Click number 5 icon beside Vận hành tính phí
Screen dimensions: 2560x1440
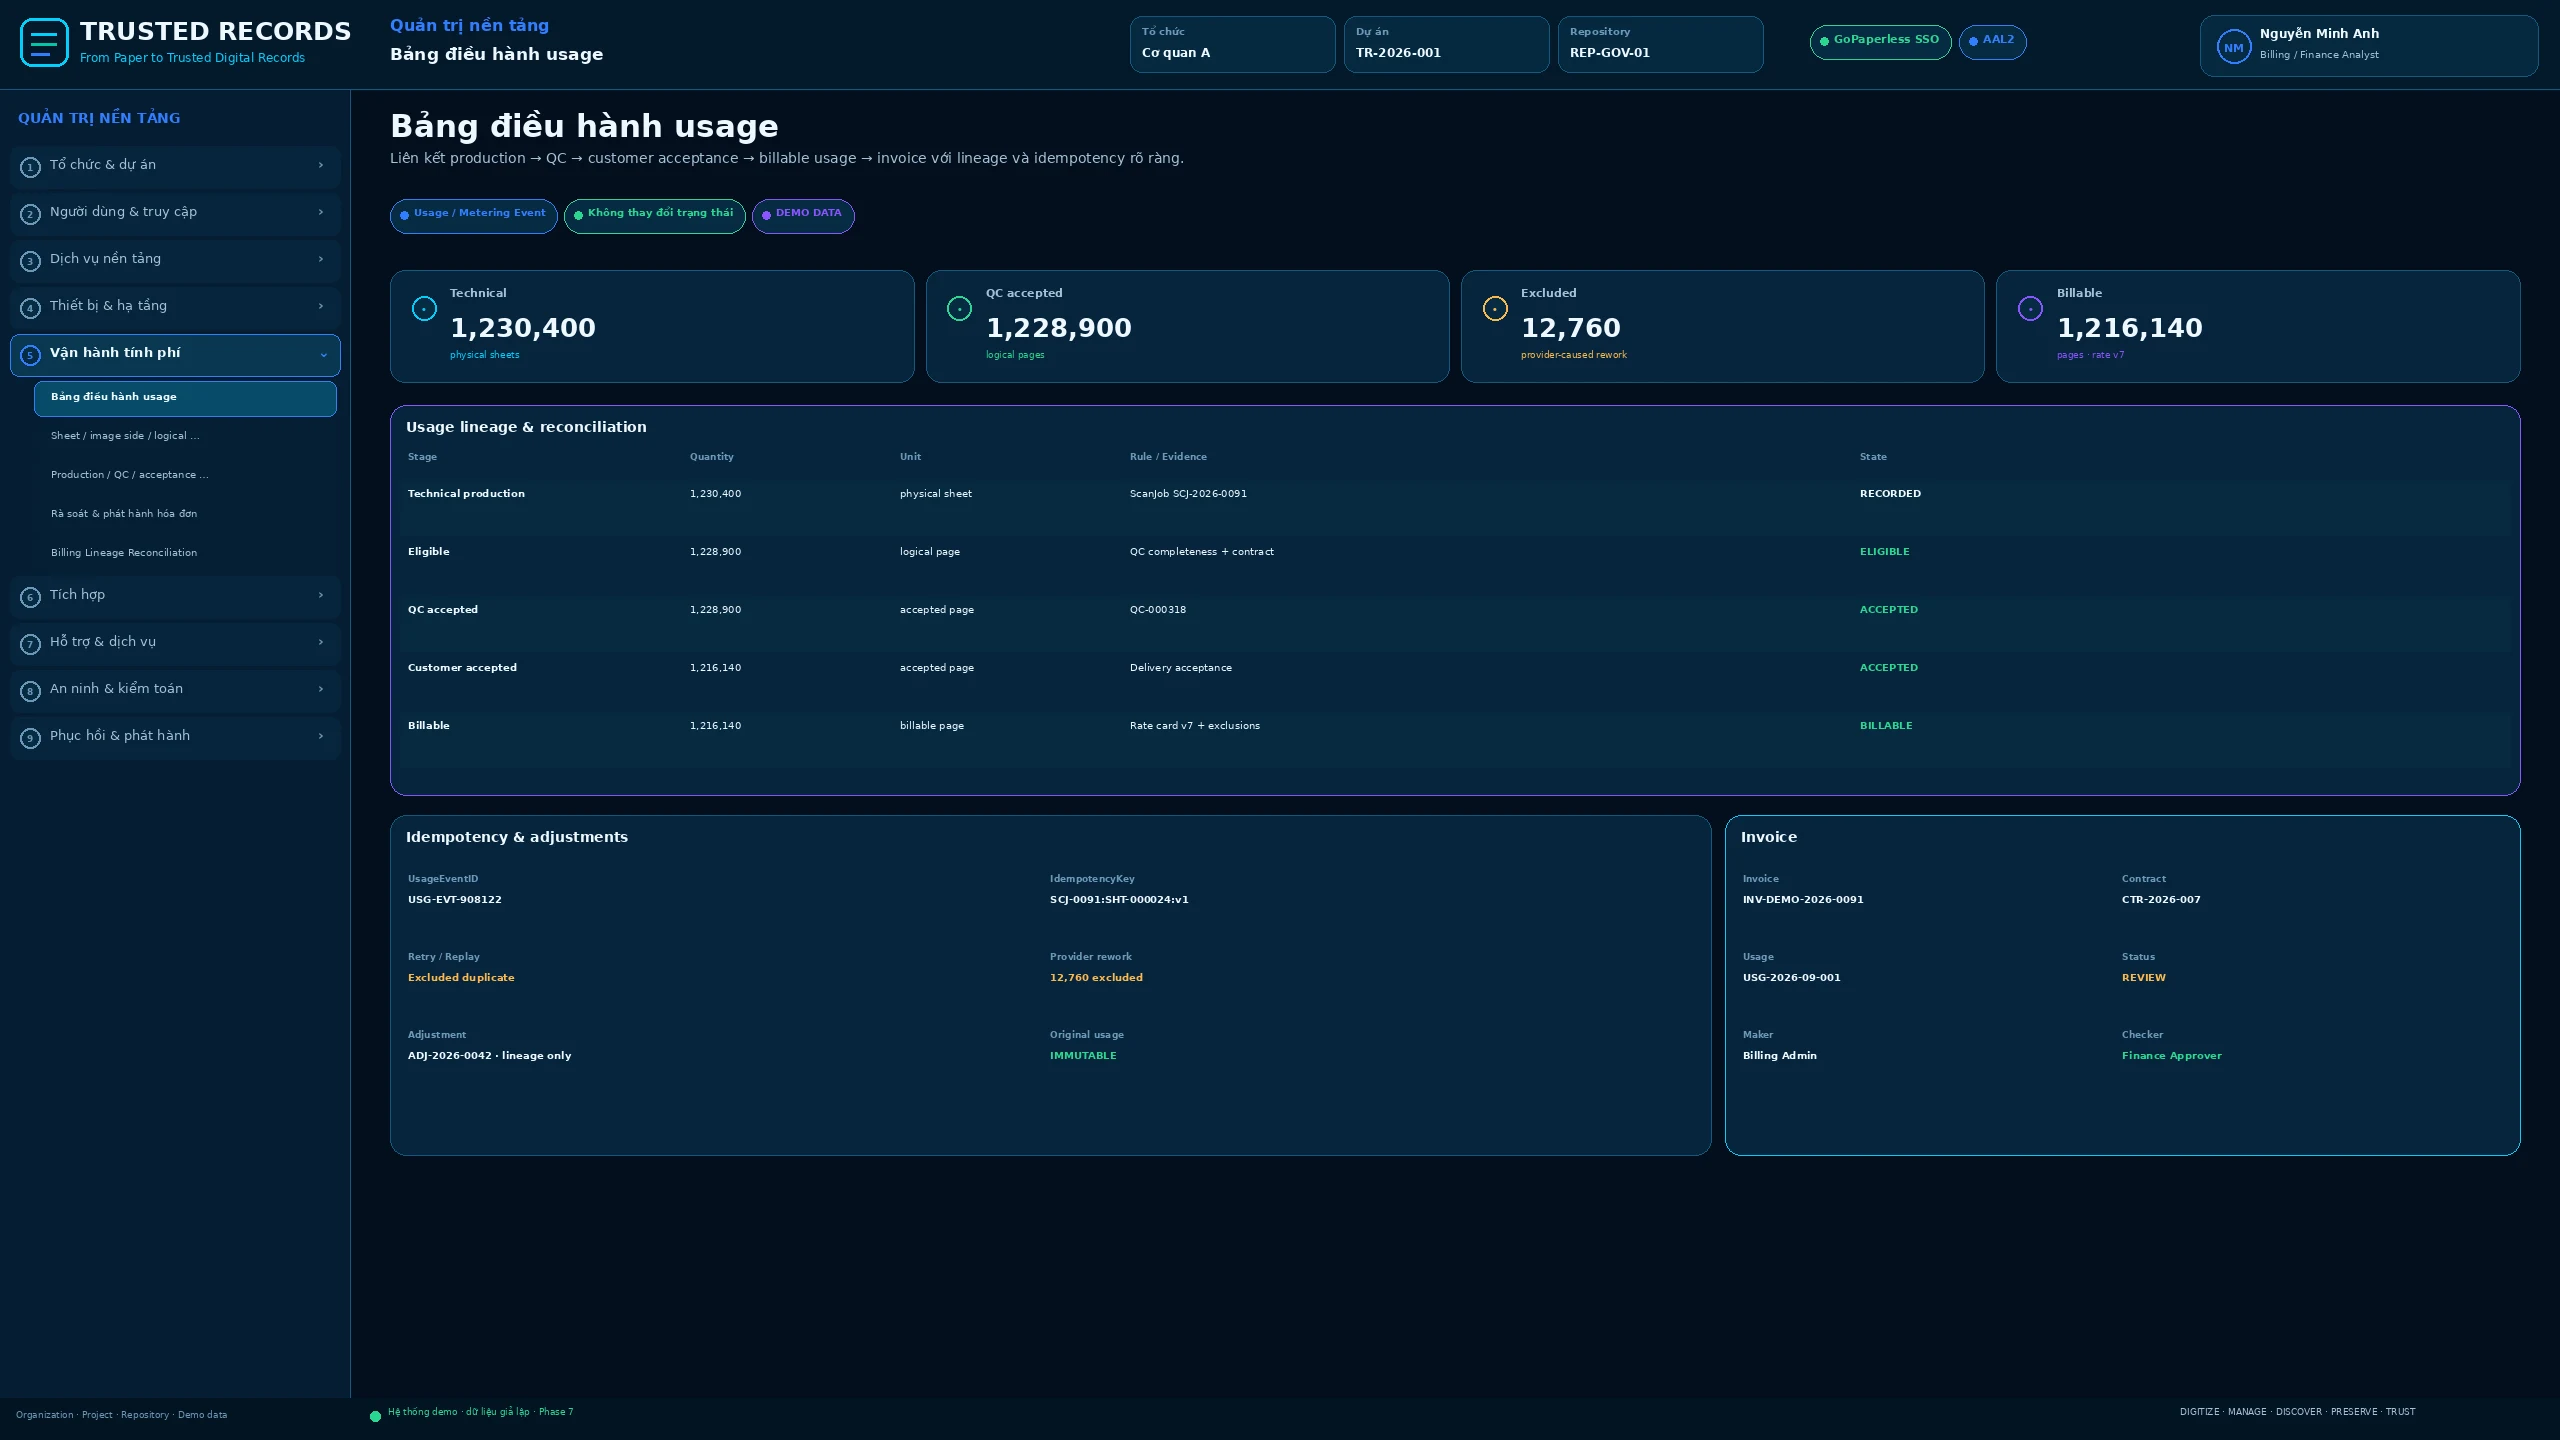point(30,355)
